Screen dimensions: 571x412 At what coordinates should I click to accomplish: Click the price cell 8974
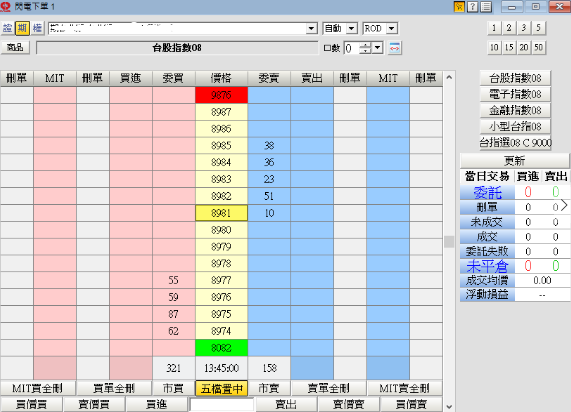click(221, 331)
